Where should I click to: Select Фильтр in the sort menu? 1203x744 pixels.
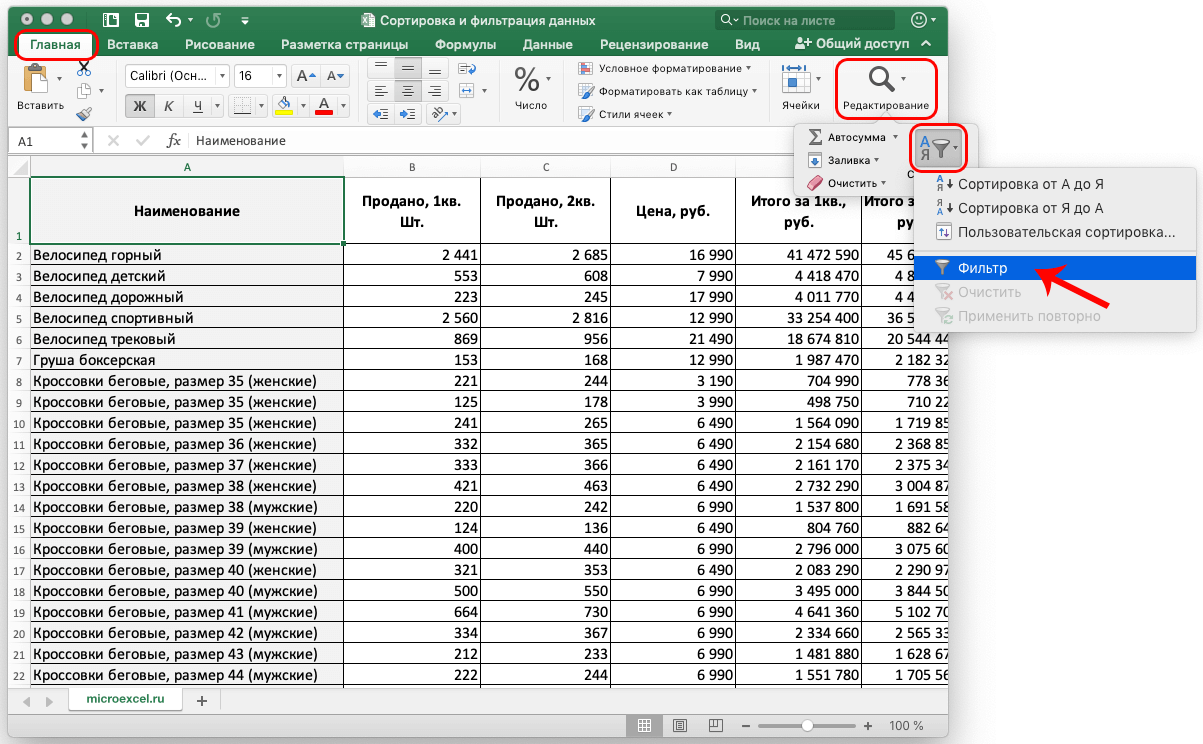(1055, 268)
